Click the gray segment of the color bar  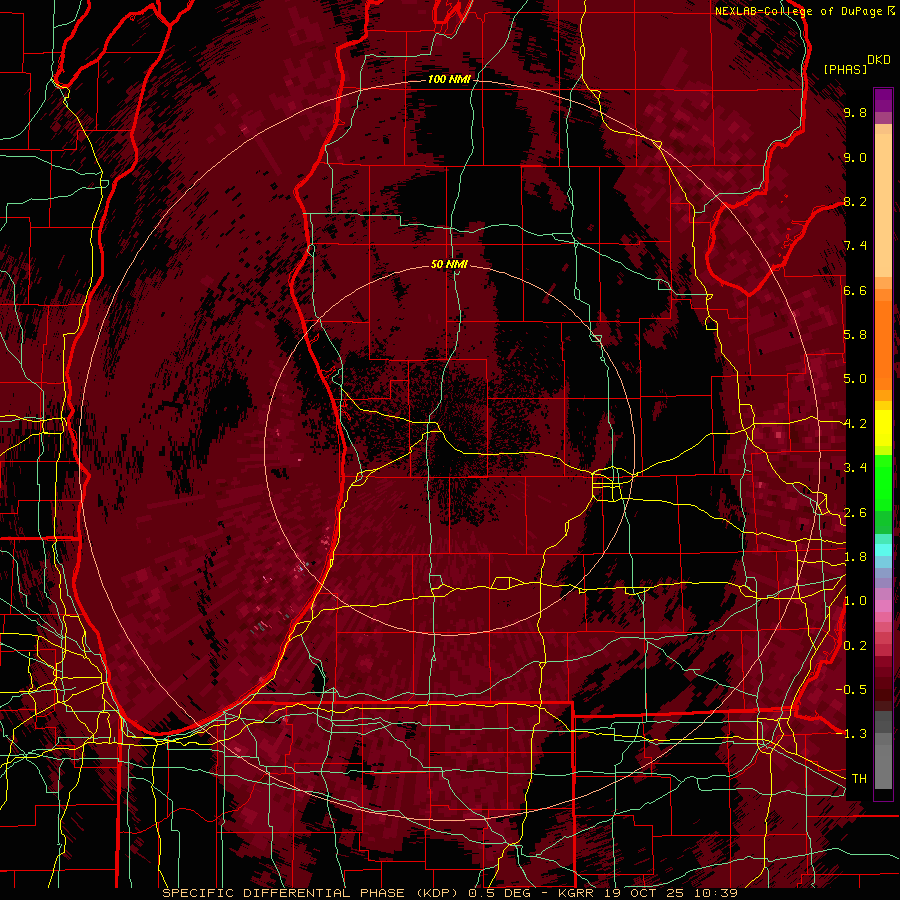(x=883, y=750)
